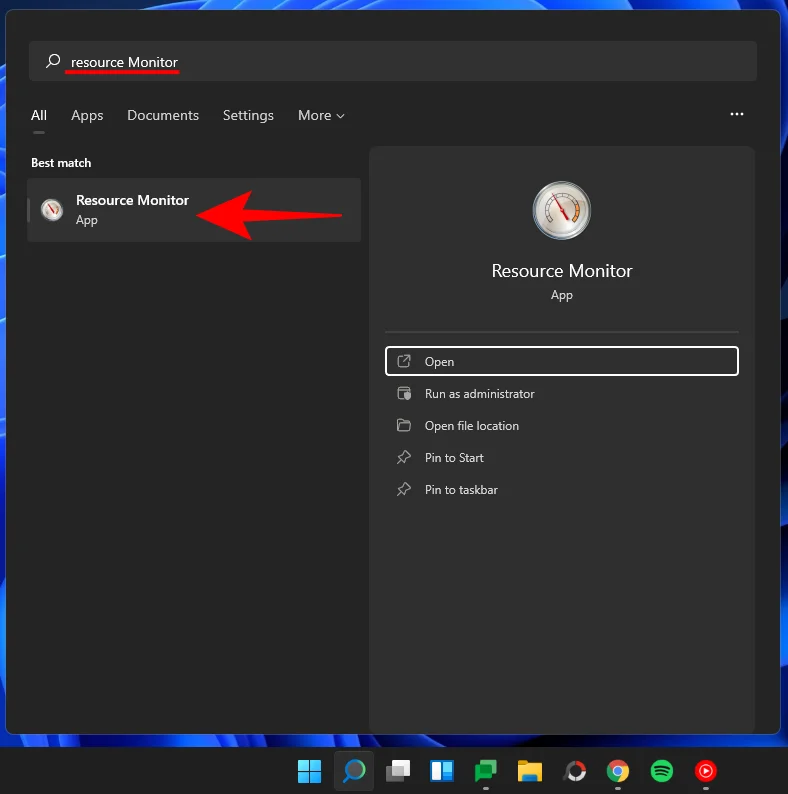Expand the More filter dropdown
This screenshot has width=788, height=794.
click(321, 116)
